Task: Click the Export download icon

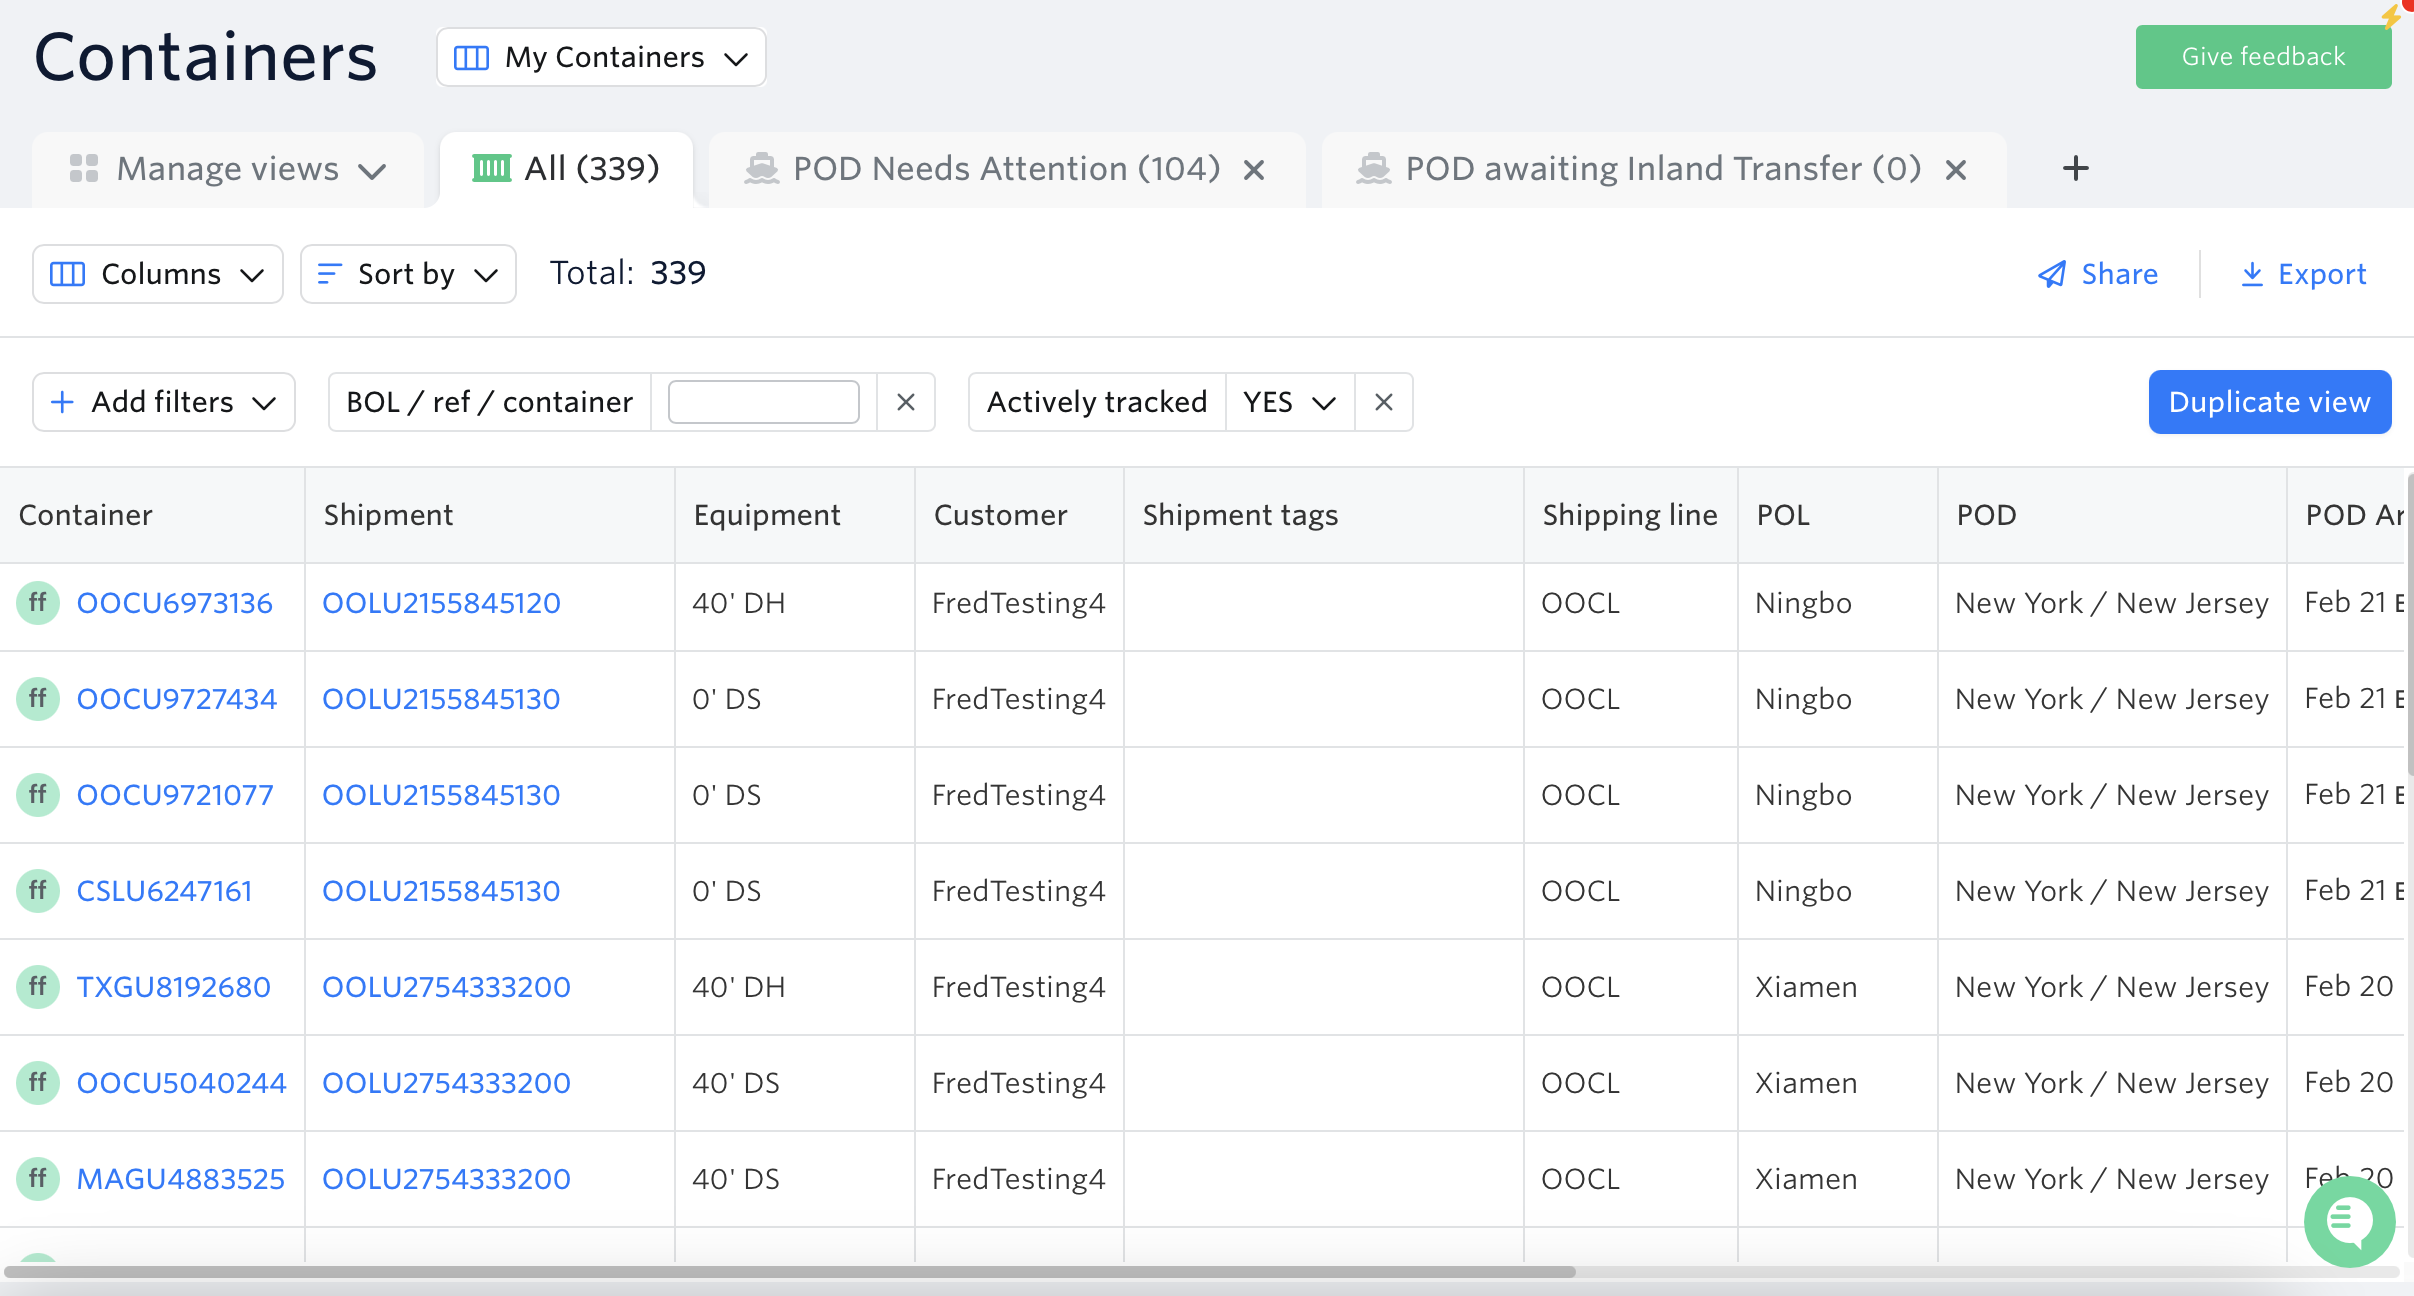Action: pos(2251,274)
